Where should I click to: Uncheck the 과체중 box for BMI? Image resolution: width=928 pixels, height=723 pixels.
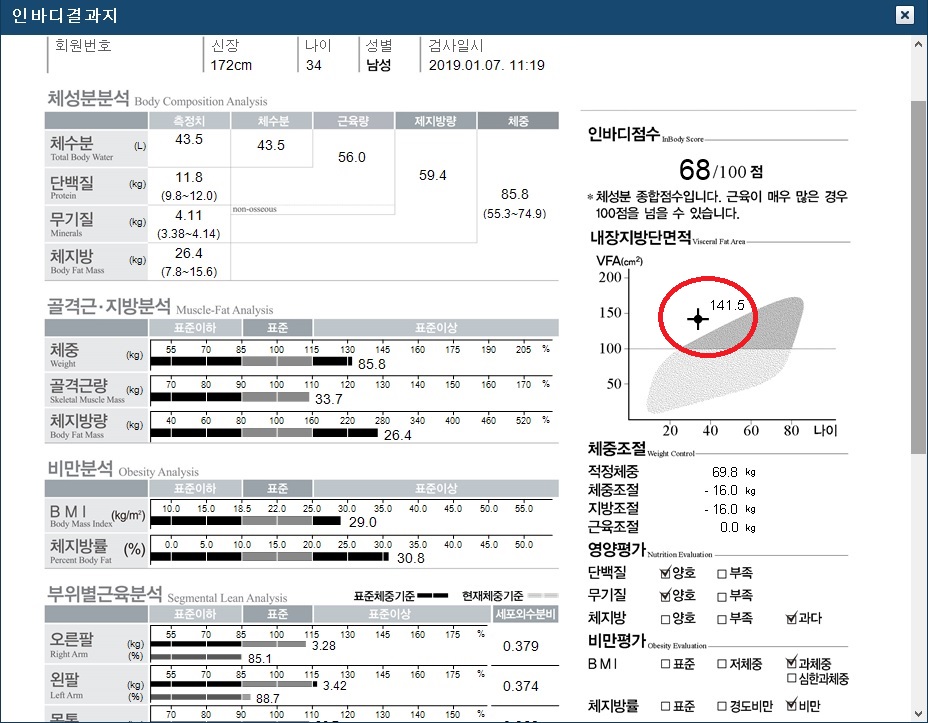click(790, 662)
